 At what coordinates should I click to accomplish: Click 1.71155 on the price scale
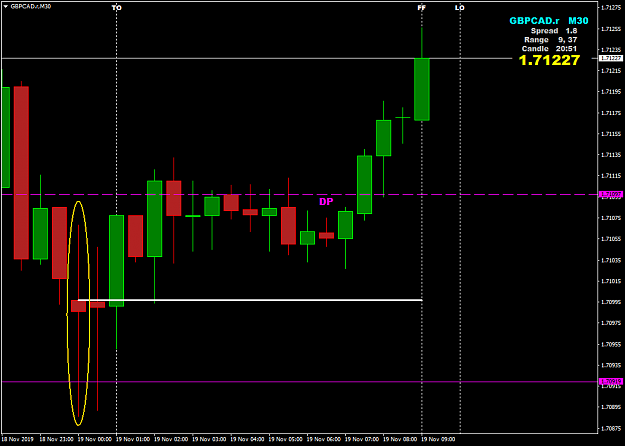click(x=611, y=134)
